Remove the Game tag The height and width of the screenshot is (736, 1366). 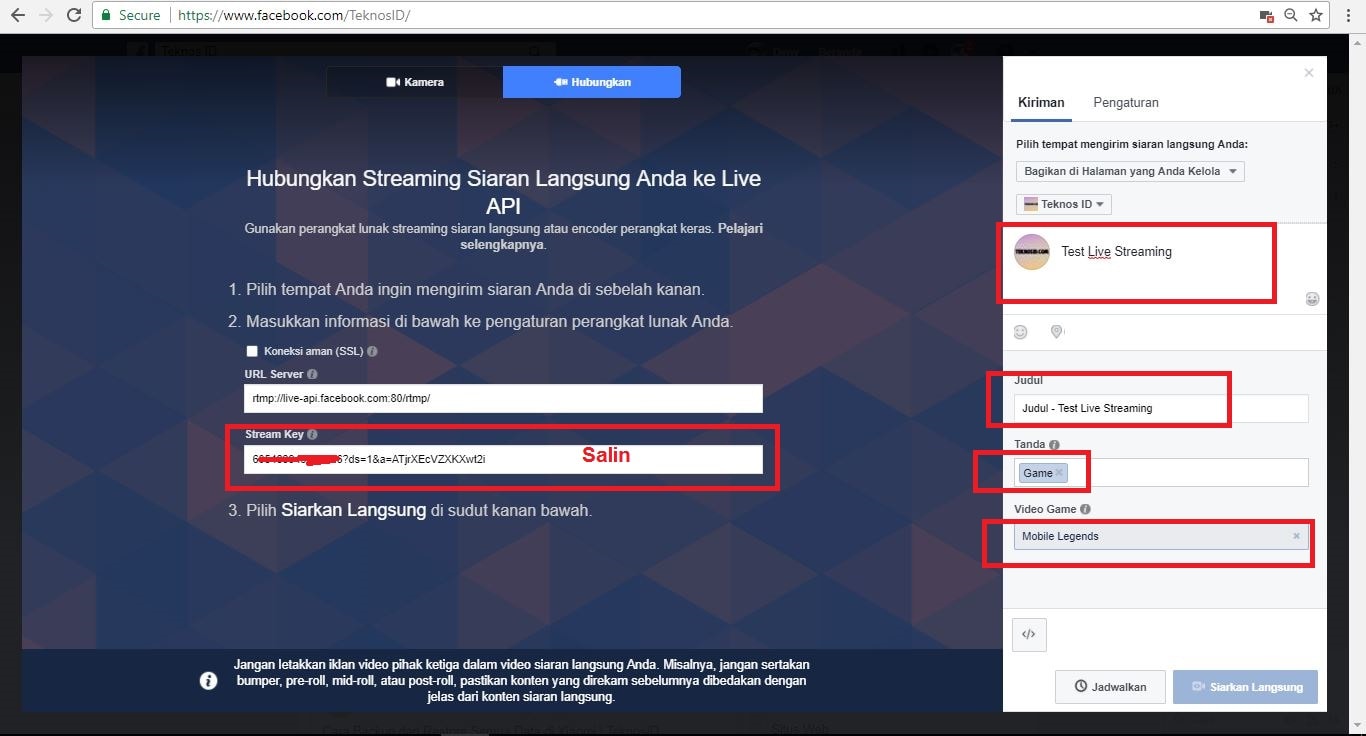1060,473
